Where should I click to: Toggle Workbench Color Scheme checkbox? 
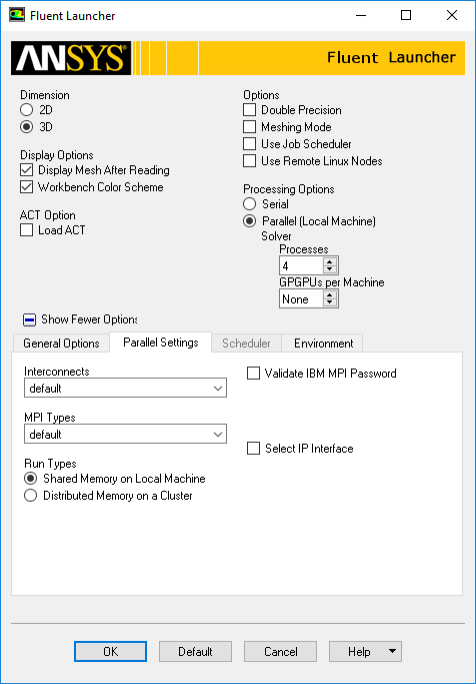27,187
